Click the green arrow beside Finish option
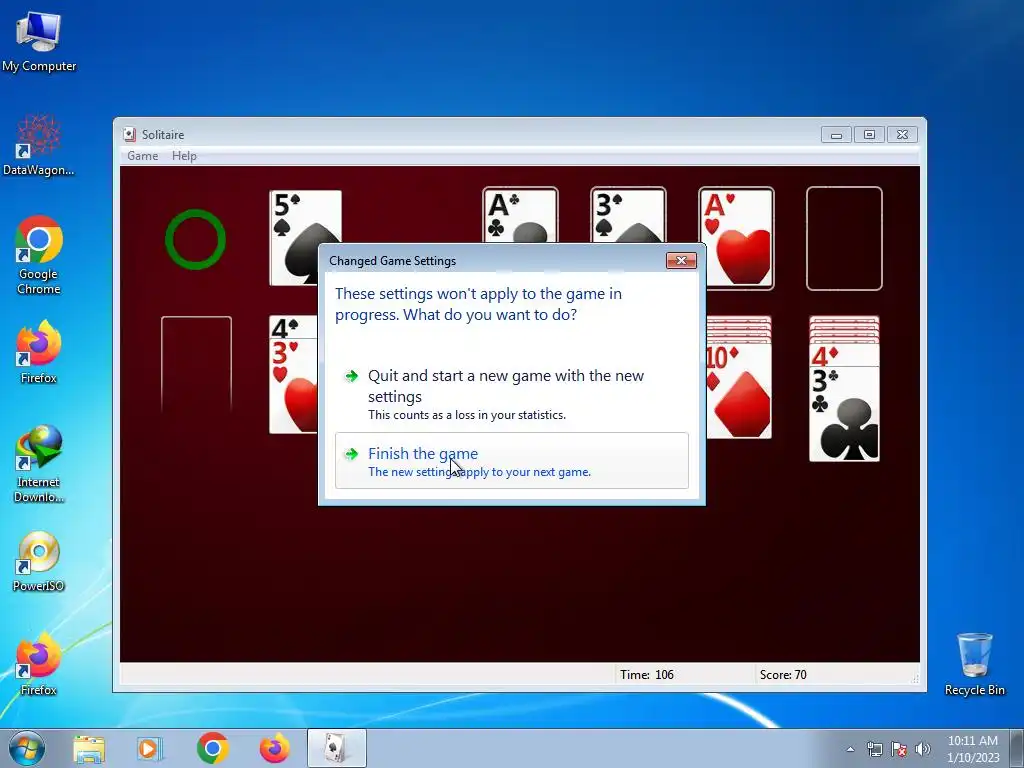Image resolution: width=1024 pixels, height=768 pixels. pos(351,454)
